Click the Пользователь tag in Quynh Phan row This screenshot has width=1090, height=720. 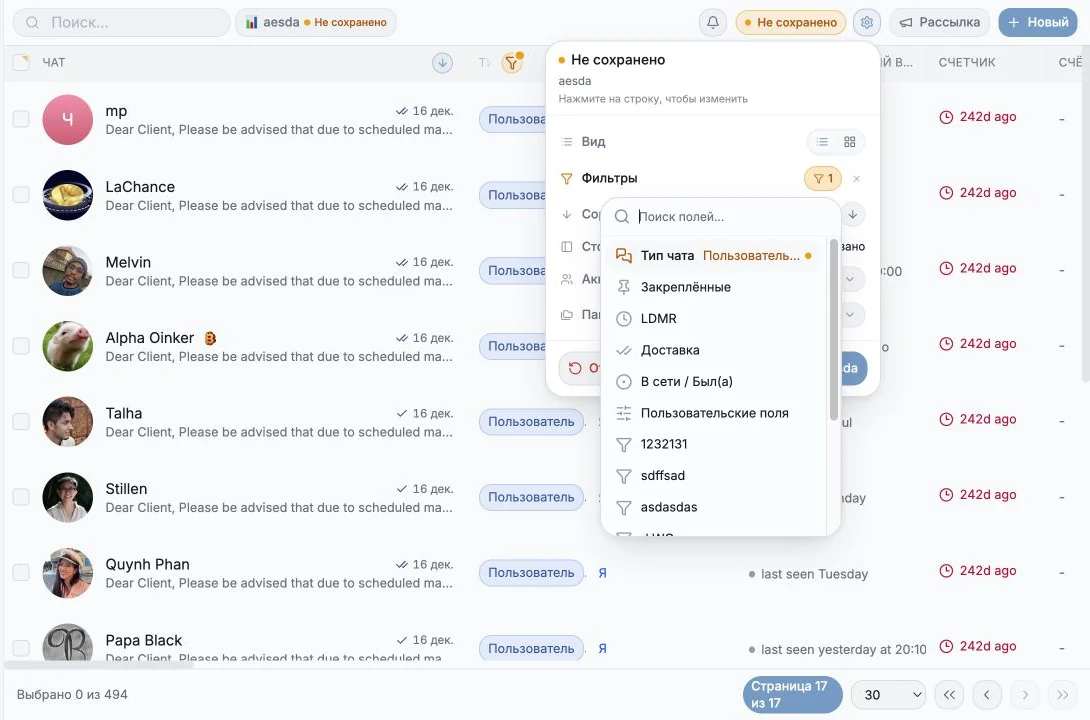coord(531,573)
